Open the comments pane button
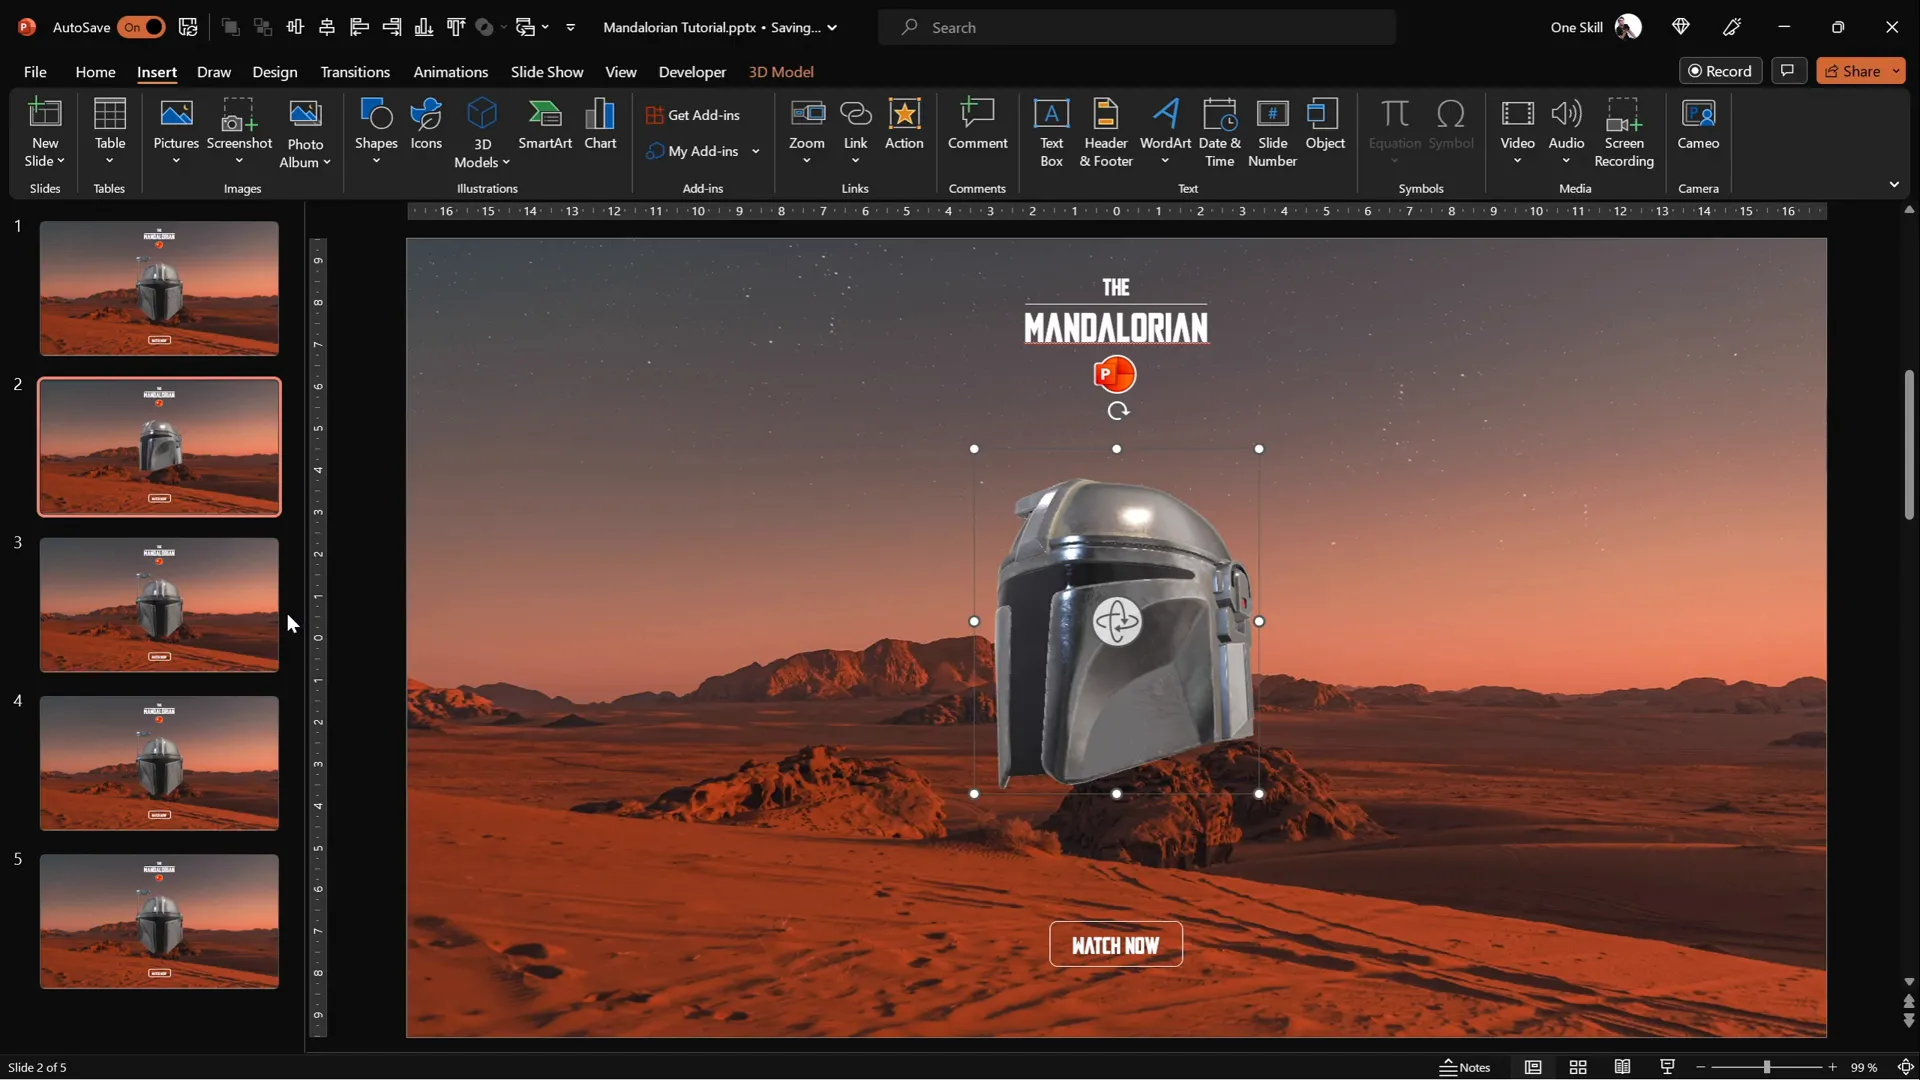This screenshot has height=1080, width=1920. [x=1788, y=71]
